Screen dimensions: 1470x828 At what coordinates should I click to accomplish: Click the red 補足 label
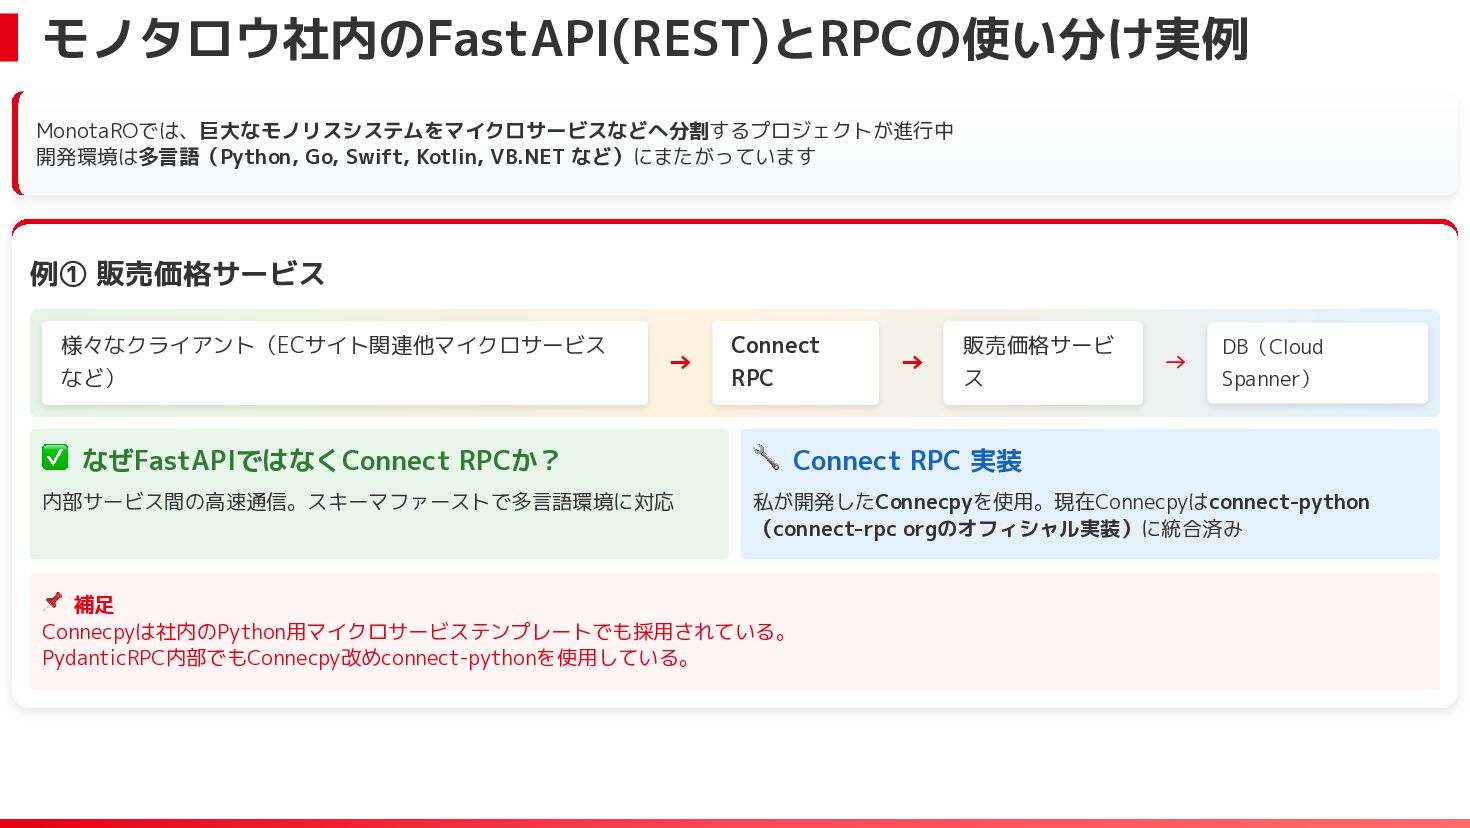pos(94,604)
